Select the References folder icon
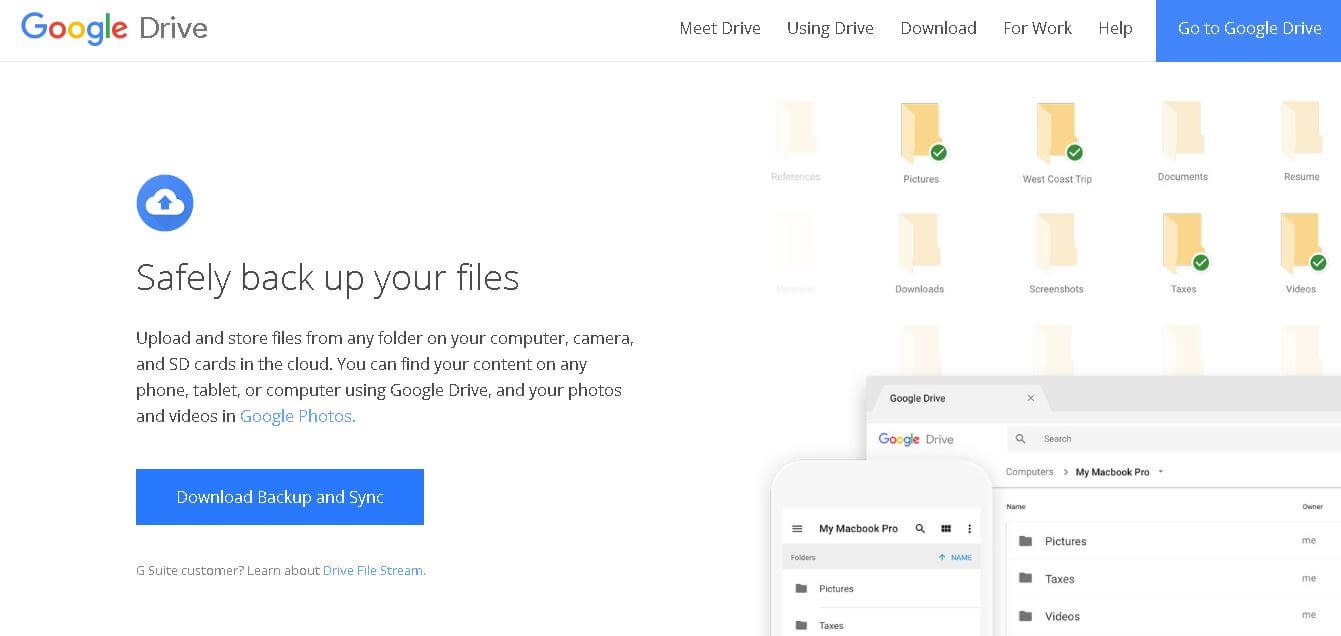 coord(795,131)
